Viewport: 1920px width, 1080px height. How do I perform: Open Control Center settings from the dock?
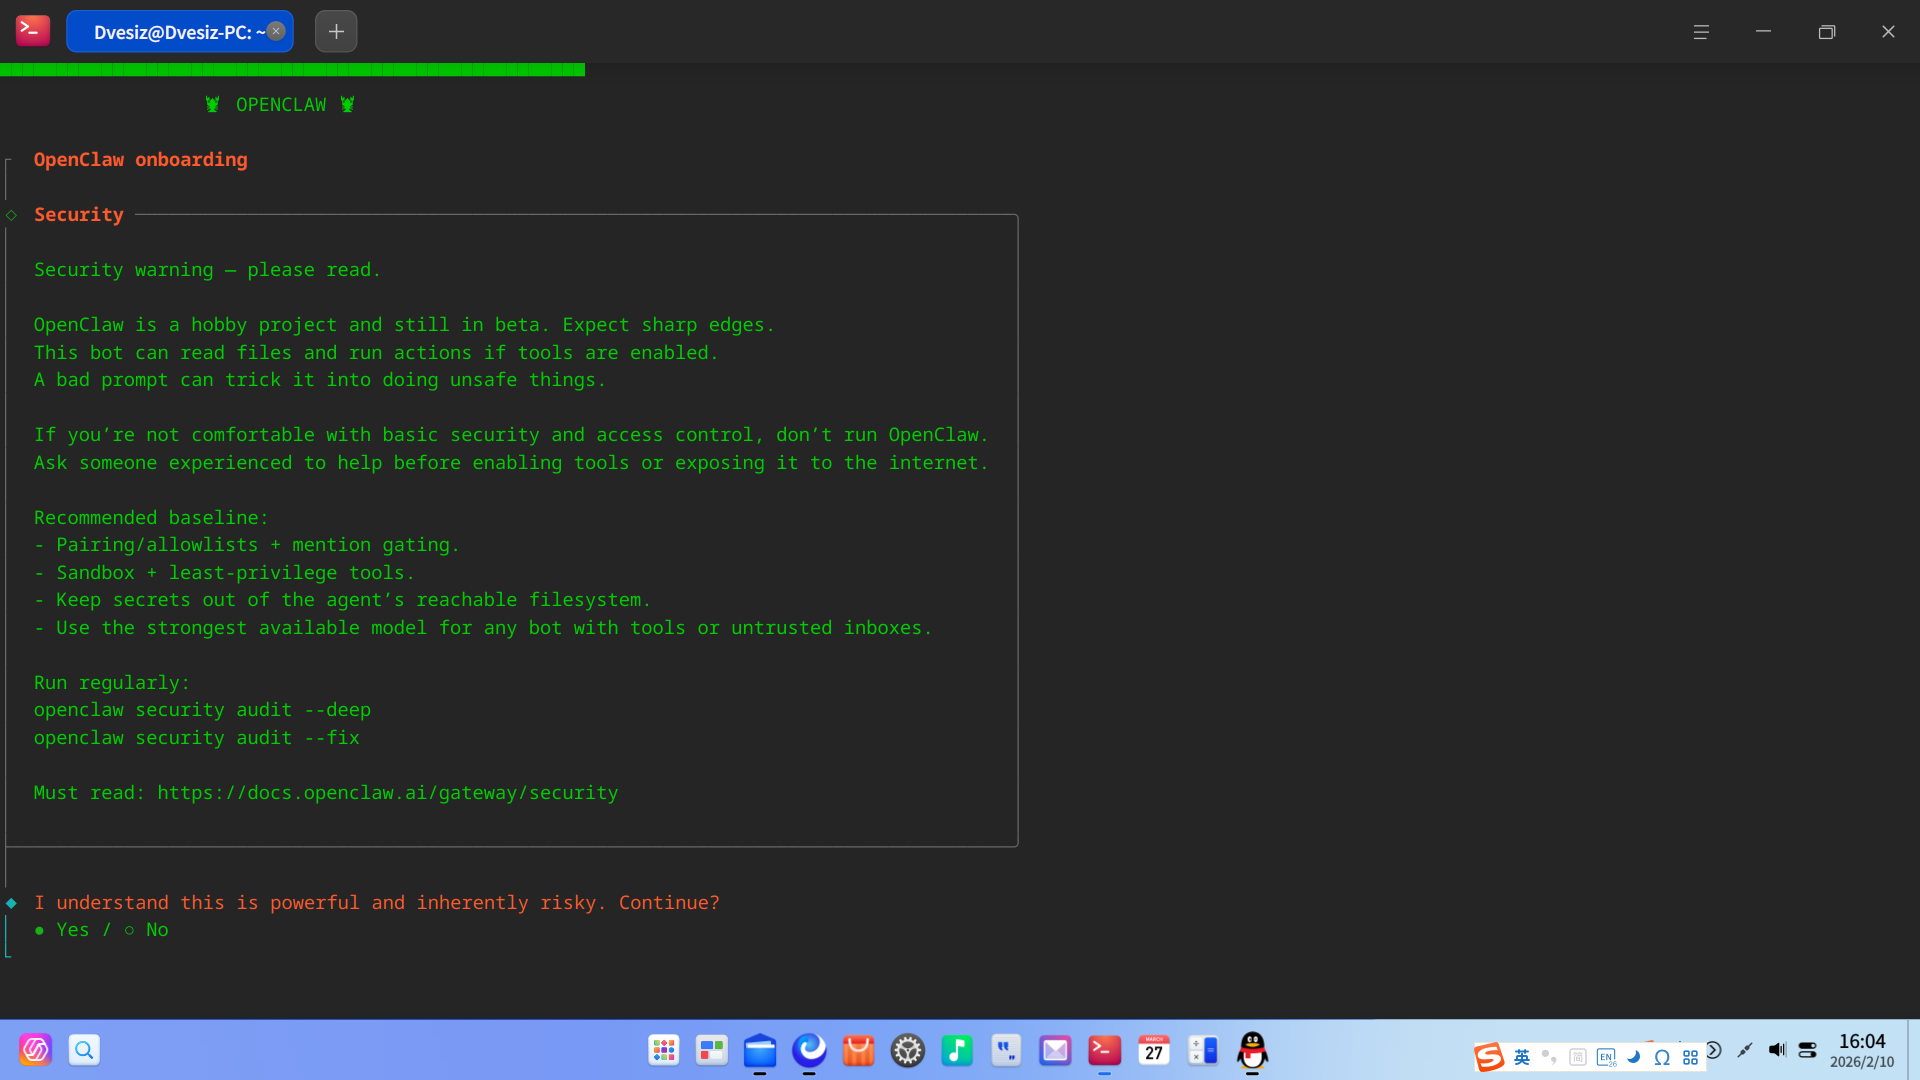[907, 1050]
